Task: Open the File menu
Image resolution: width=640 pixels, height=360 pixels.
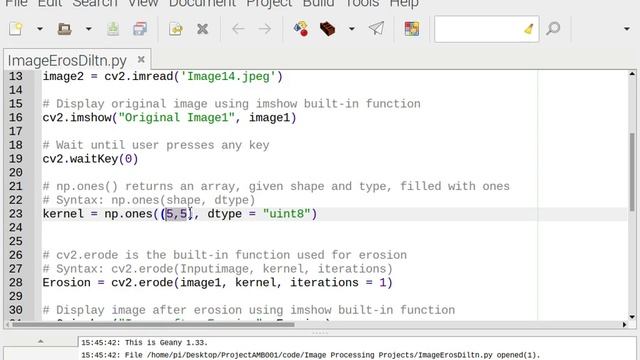Action: coord(16,3)
